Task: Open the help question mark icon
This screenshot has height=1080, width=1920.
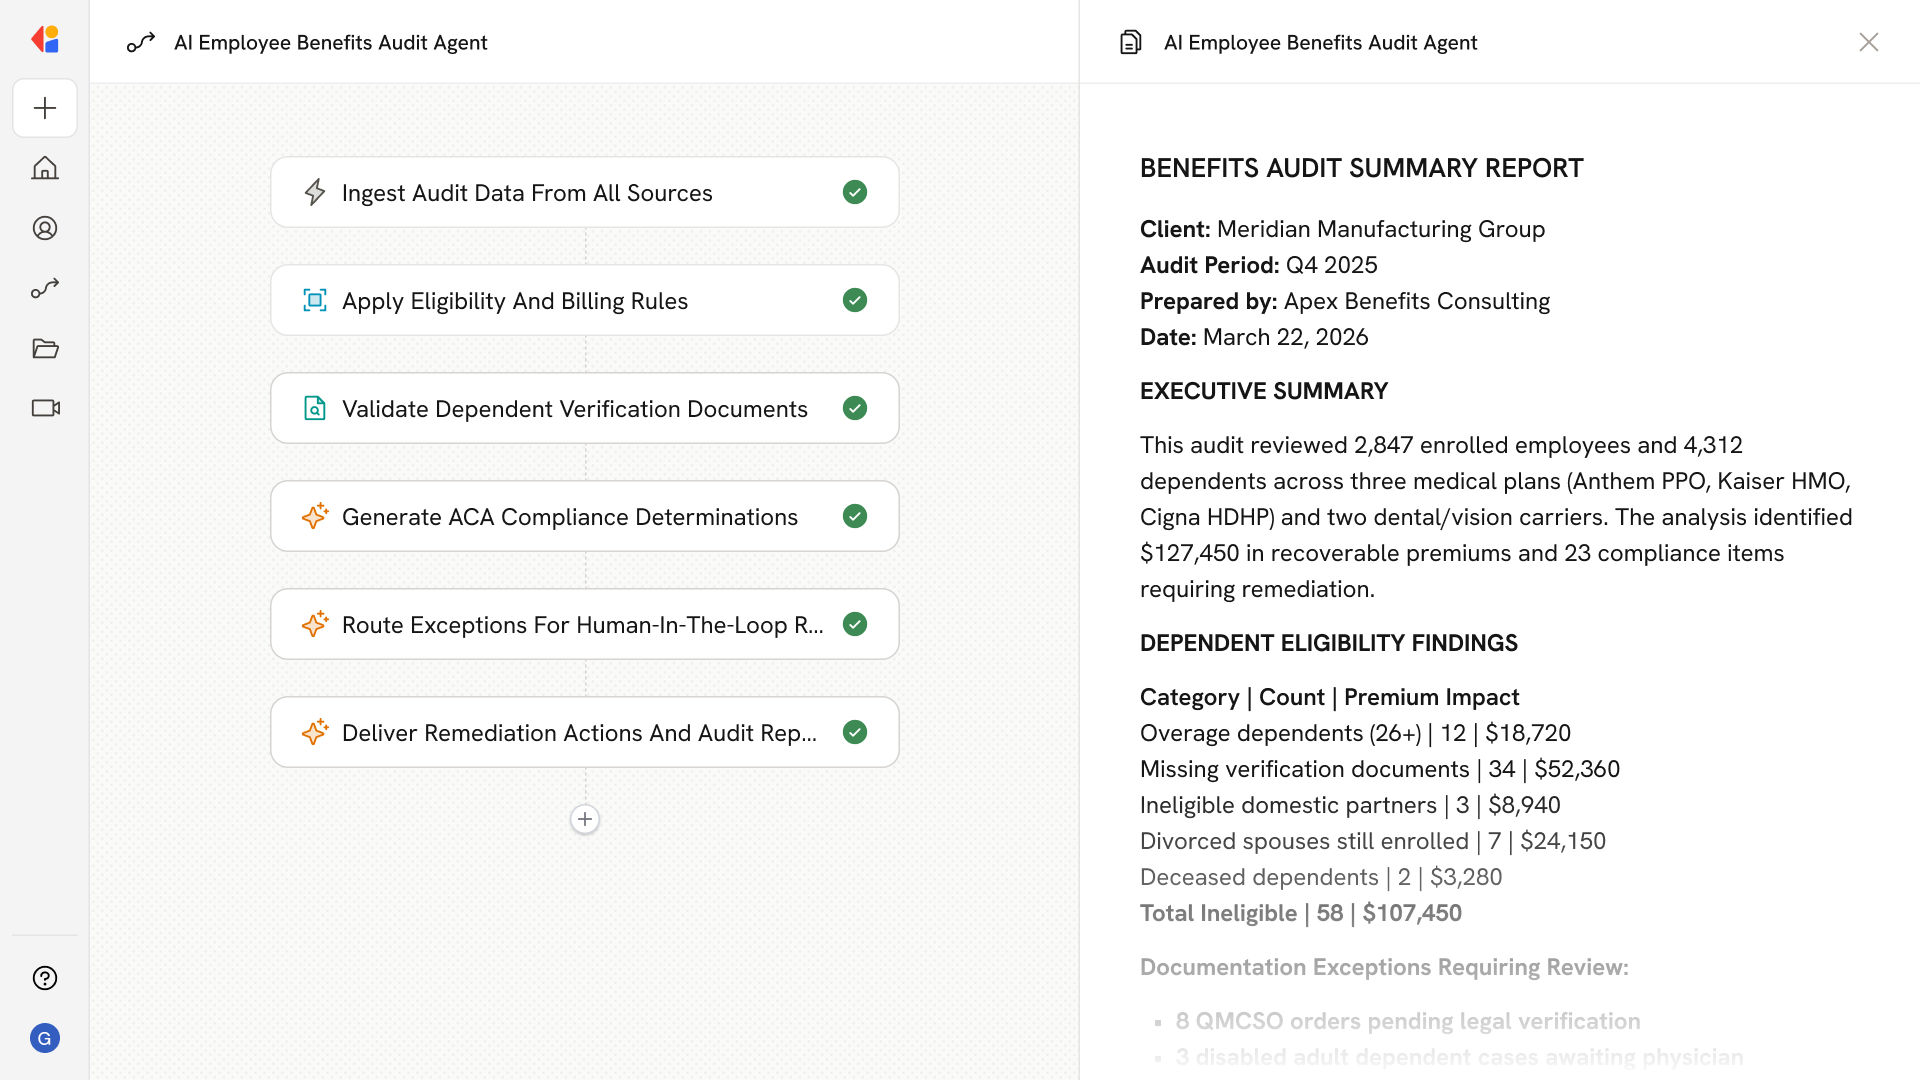Action: pyautogui.click(x=45, y=978)
